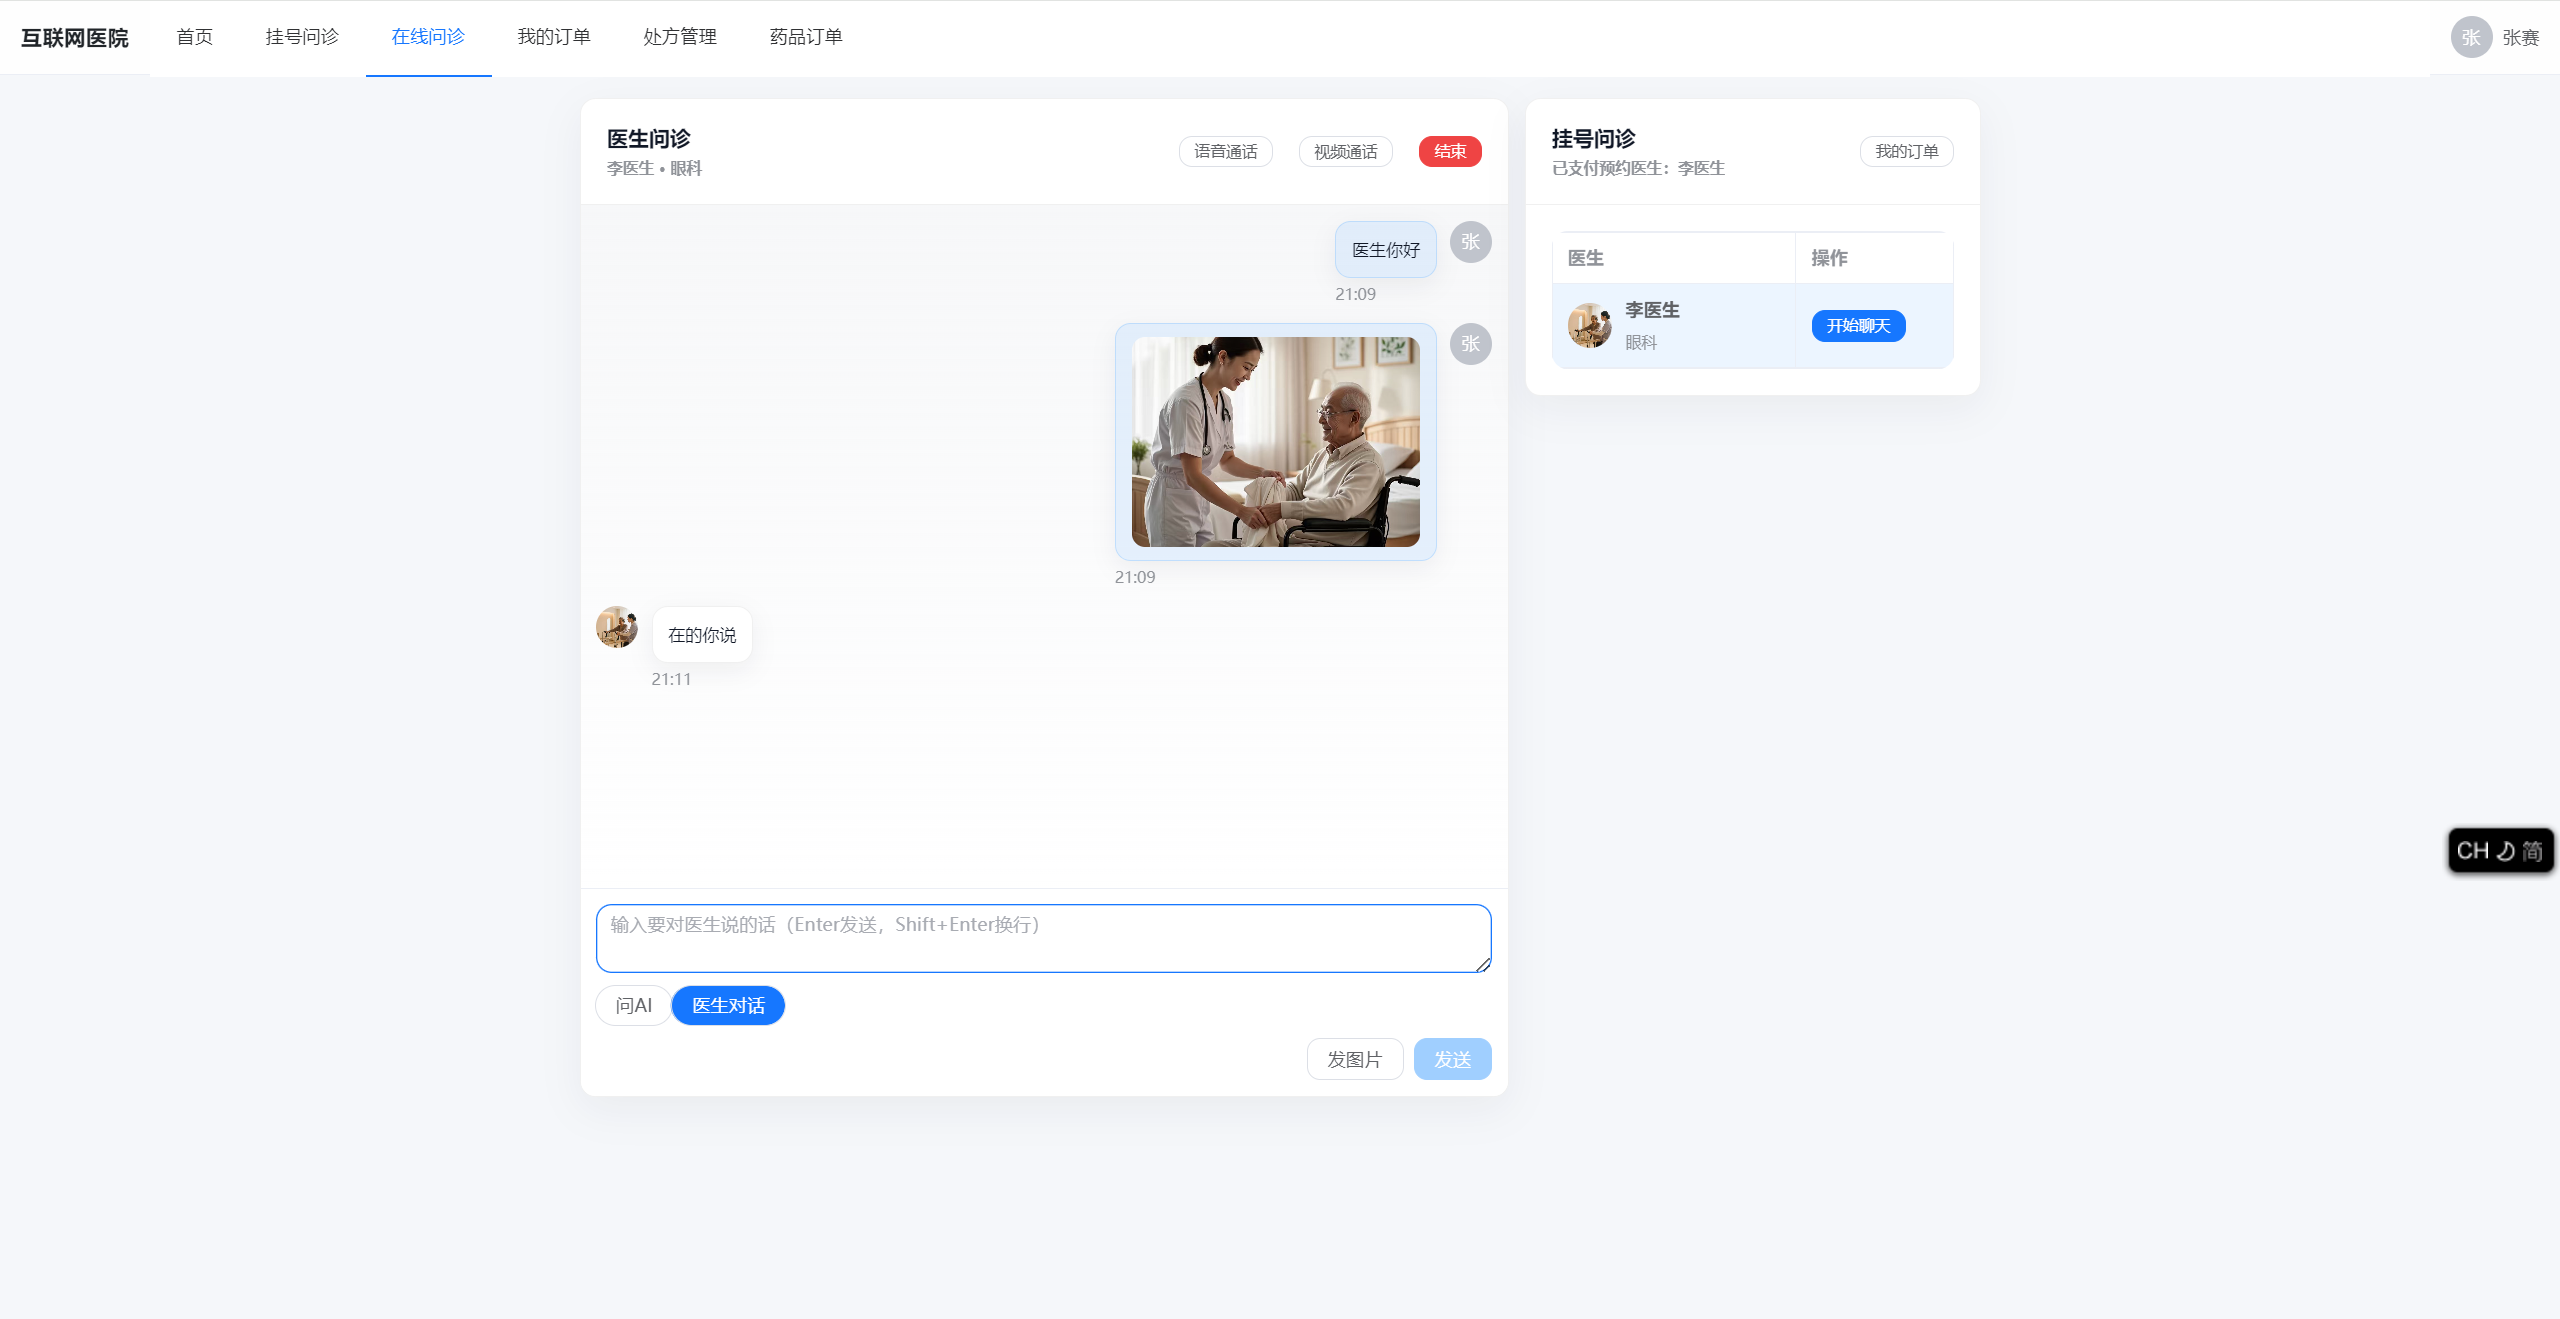This screenshot has width=2560, height=1319.
Task: Open the sent nurse and patient photo
Action: coord(1275,442)
